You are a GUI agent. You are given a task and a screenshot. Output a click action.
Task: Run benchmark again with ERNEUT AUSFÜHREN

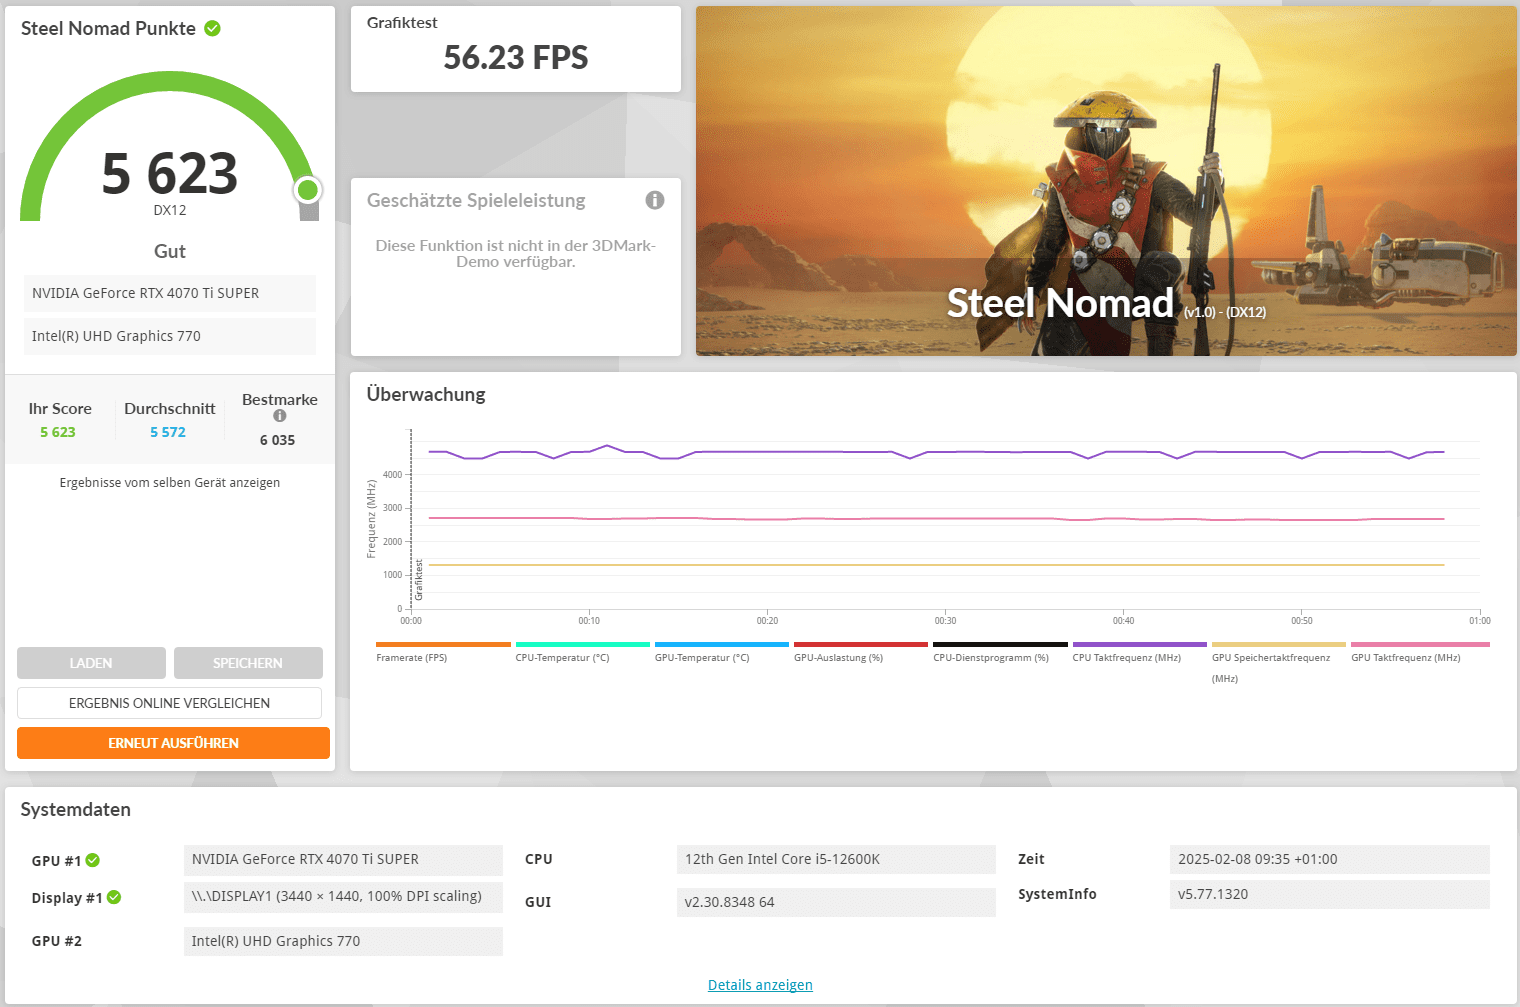coord(173,743)
